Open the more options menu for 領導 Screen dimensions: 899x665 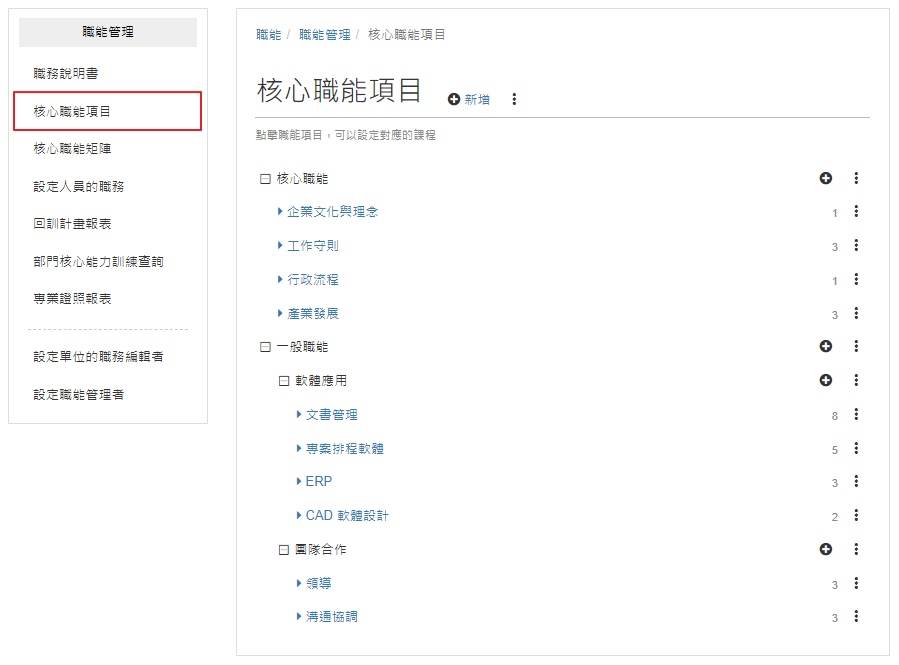(x=856, y=584)
